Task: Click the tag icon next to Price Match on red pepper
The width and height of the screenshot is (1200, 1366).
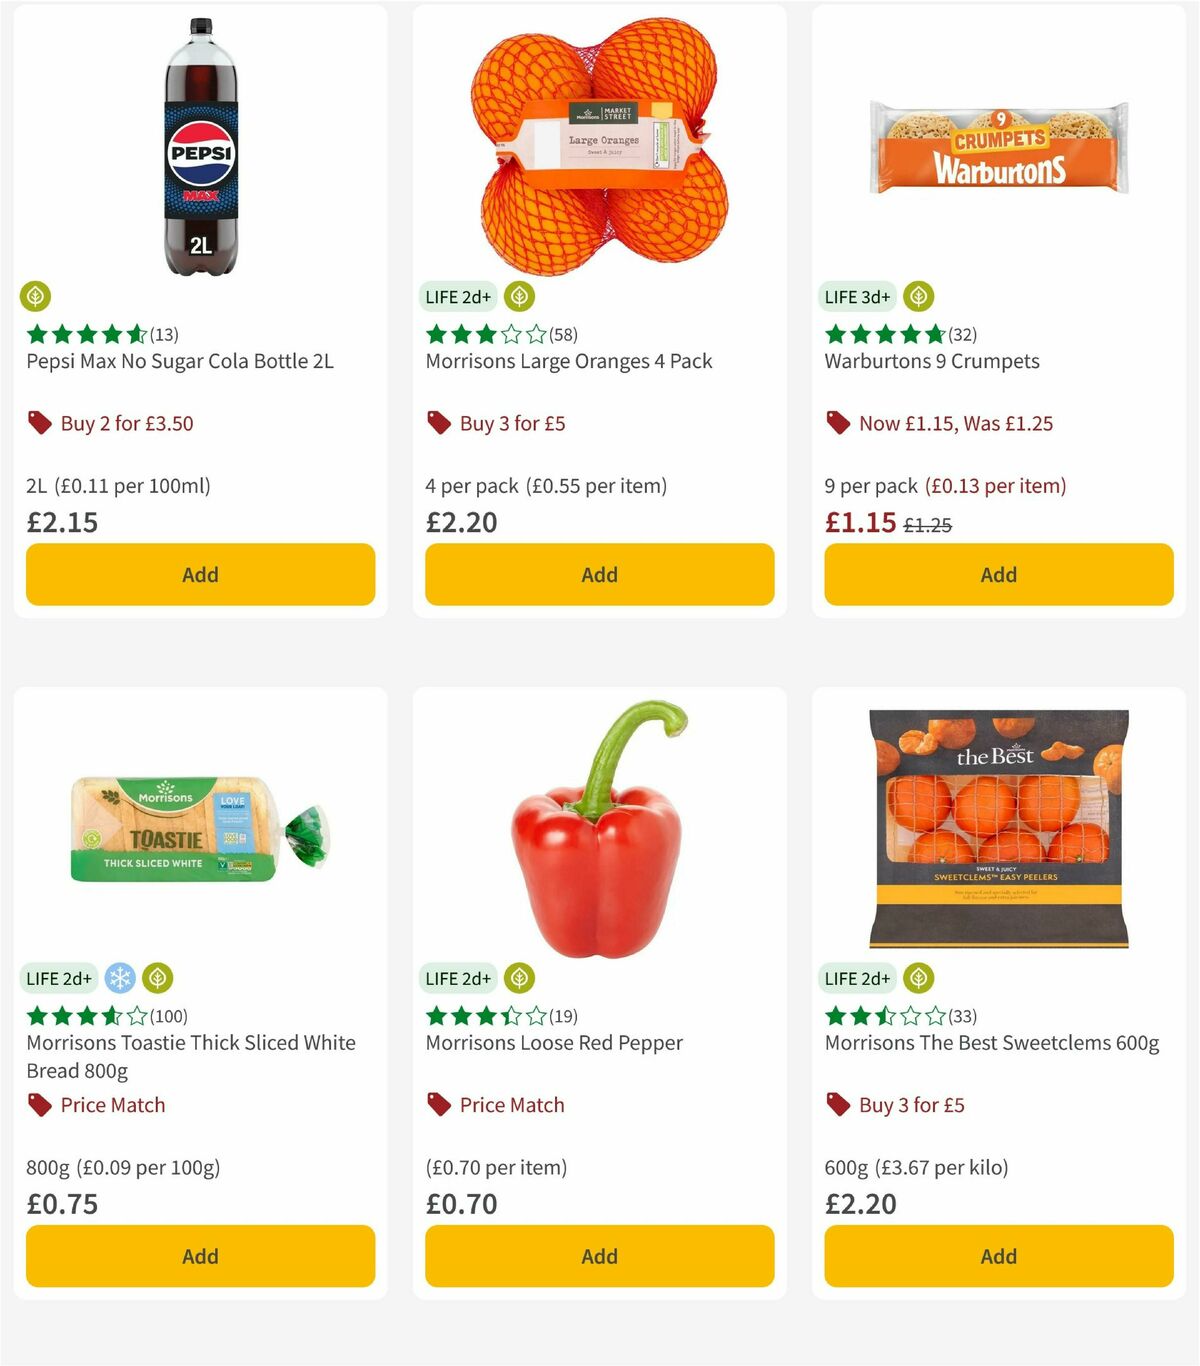Action: tap(438, 1105)
